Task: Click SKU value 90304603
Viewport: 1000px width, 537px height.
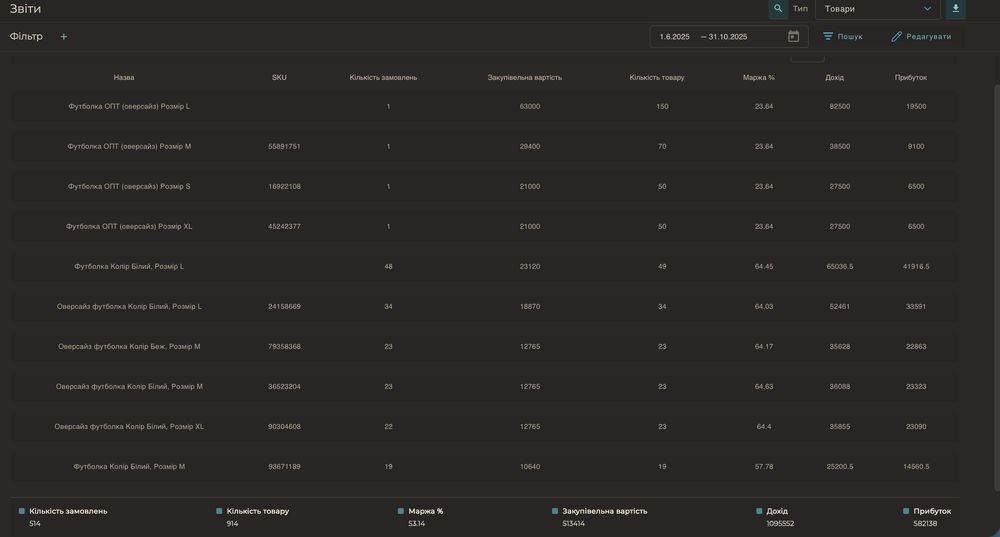Action: point(284,427)
